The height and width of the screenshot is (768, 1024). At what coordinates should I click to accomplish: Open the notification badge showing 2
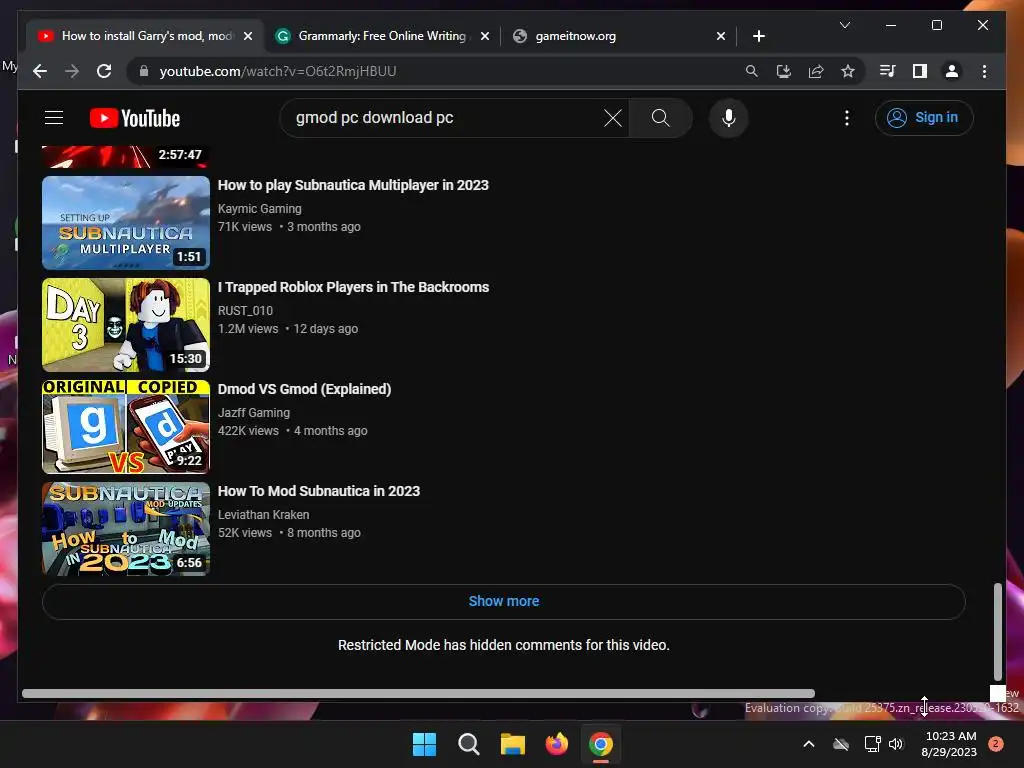coord(995,744)
